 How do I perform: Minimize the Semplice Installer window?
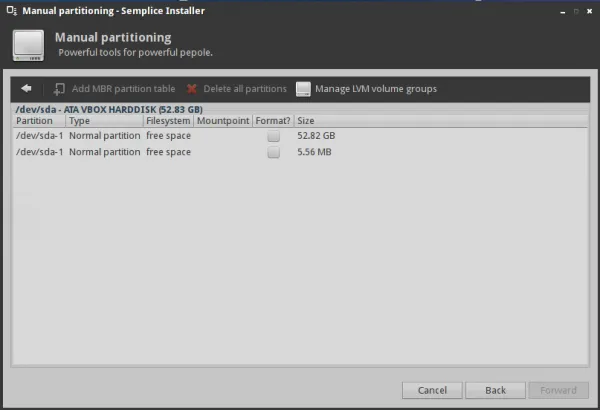coord(562,12)
